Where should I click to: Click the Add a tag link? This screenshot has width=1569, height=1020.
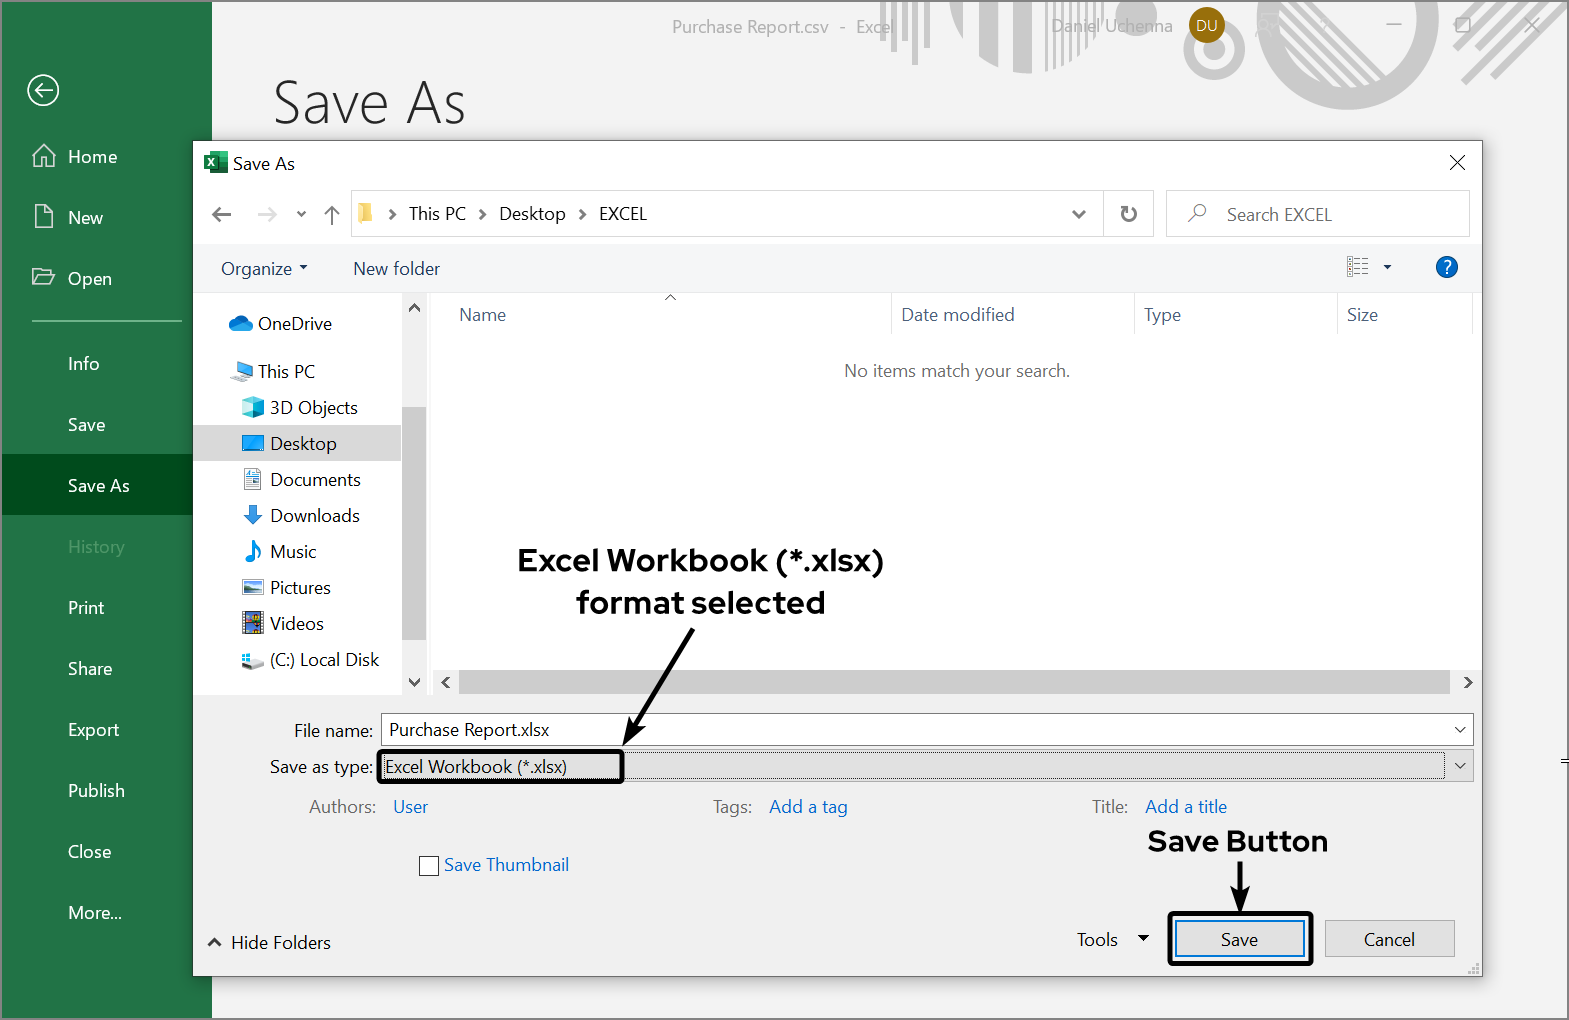click(808, 807)
